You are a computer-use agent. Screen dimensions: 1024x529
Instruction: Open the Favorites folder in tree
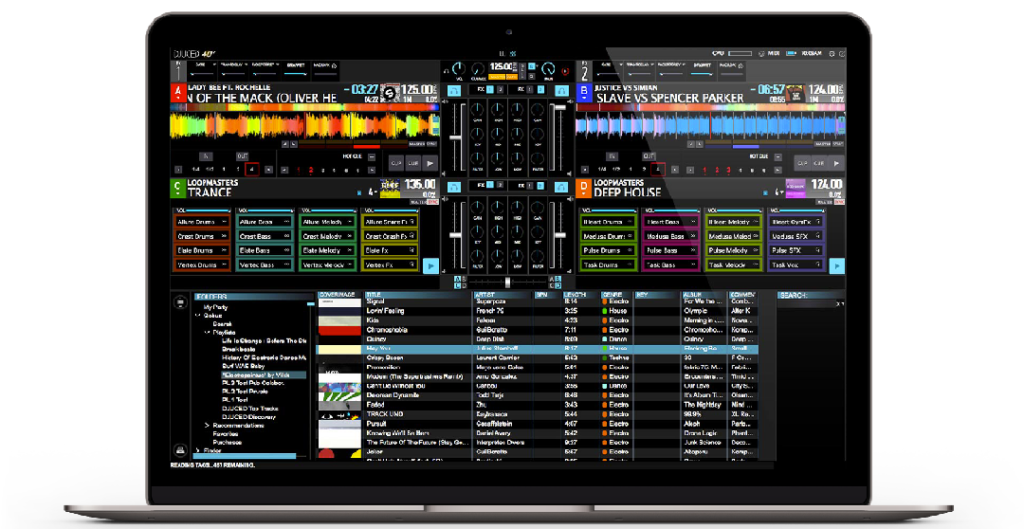tap(225, 434)
